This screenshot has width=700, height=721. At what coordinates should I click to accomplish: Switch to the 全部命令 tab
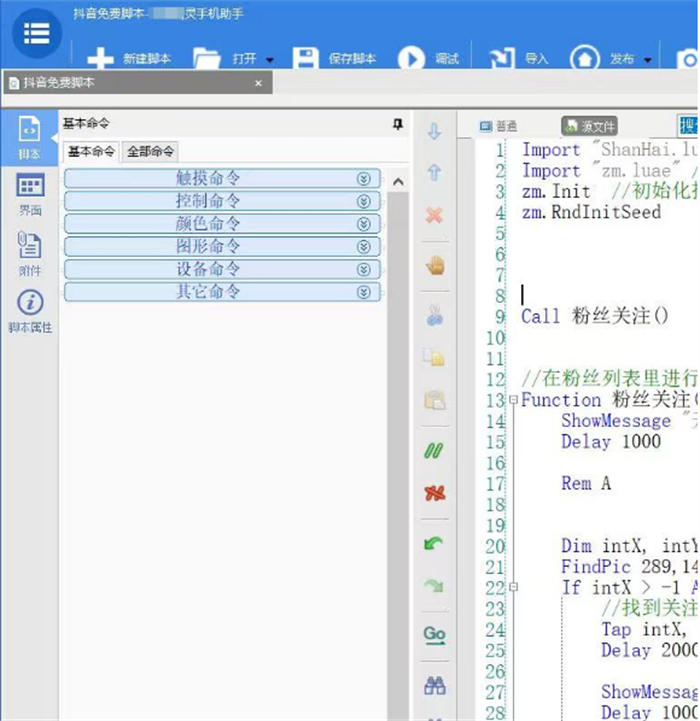(151, 152)
